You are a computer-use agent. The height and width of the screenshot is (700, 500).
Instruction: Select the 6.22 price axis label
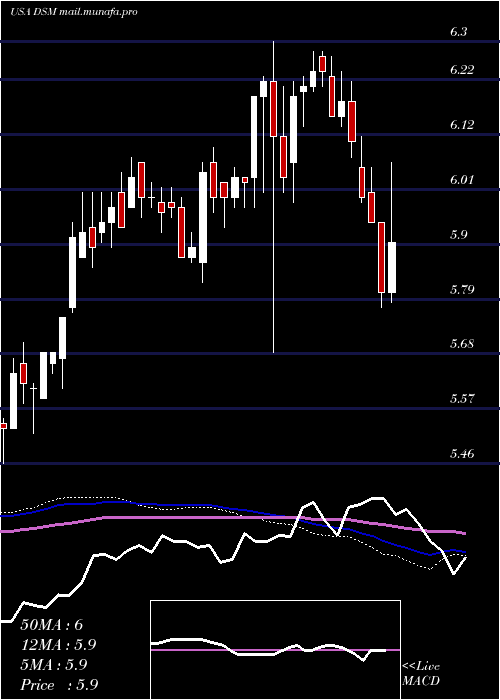tap(462, 70)
